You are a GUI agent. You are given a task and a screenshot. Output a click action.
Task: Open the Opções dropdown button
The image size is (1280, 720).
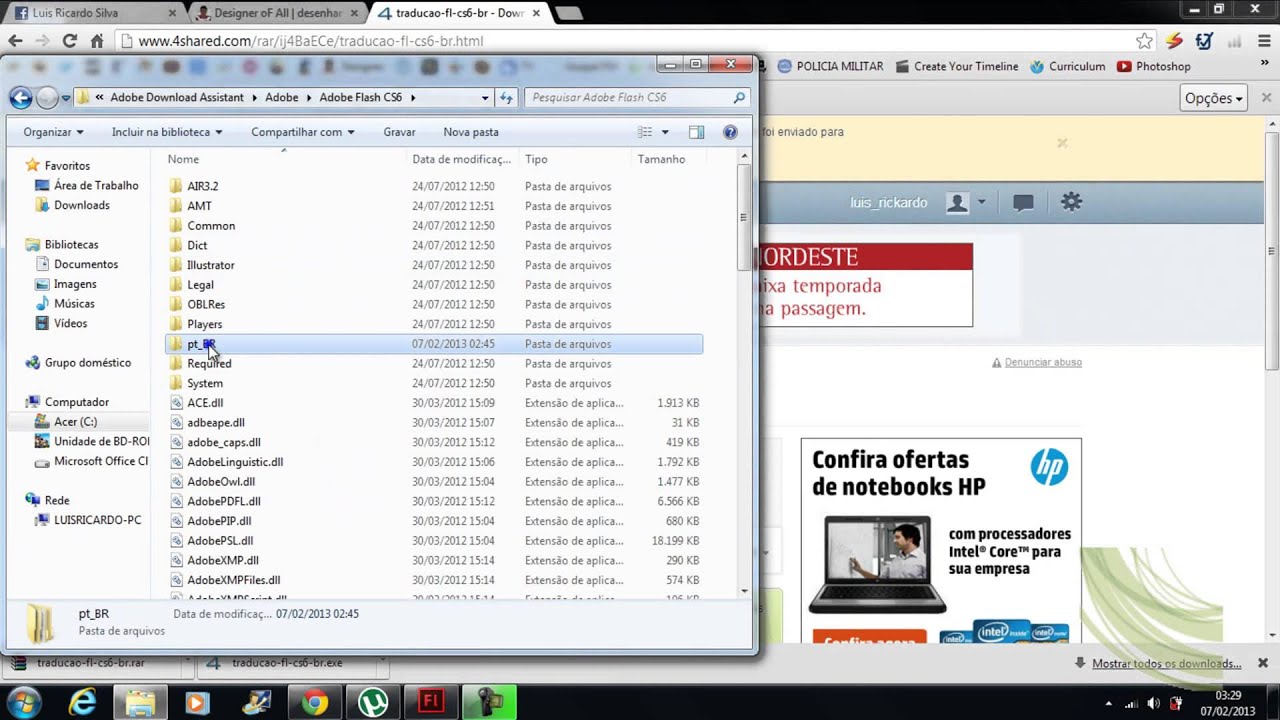tap(1214, 98)
